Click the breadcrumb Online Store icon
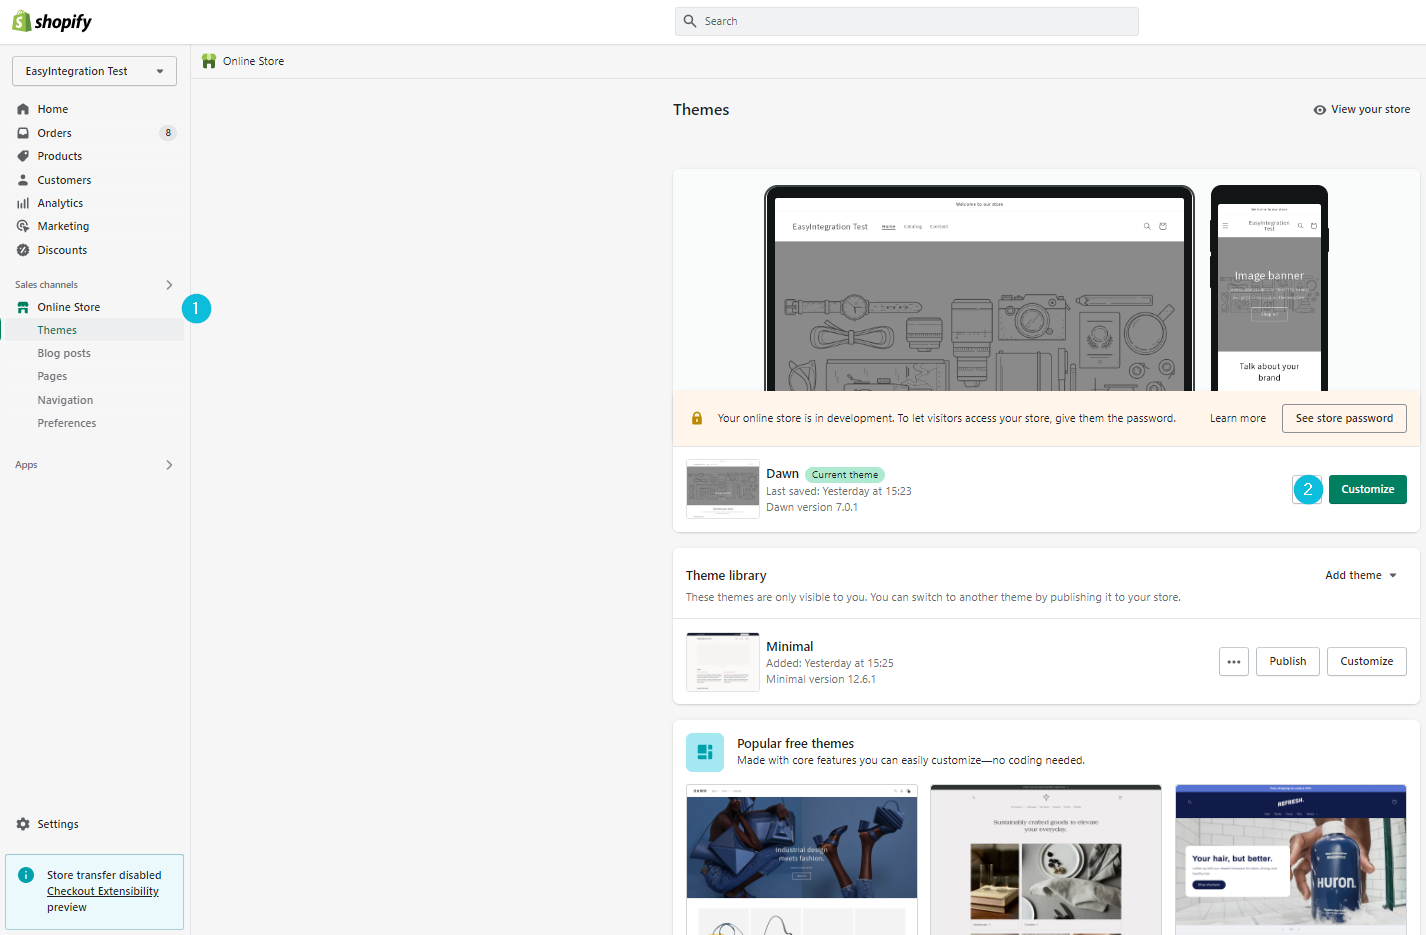The height and width of the screenshot is (935, 1426). pos(209,61)
